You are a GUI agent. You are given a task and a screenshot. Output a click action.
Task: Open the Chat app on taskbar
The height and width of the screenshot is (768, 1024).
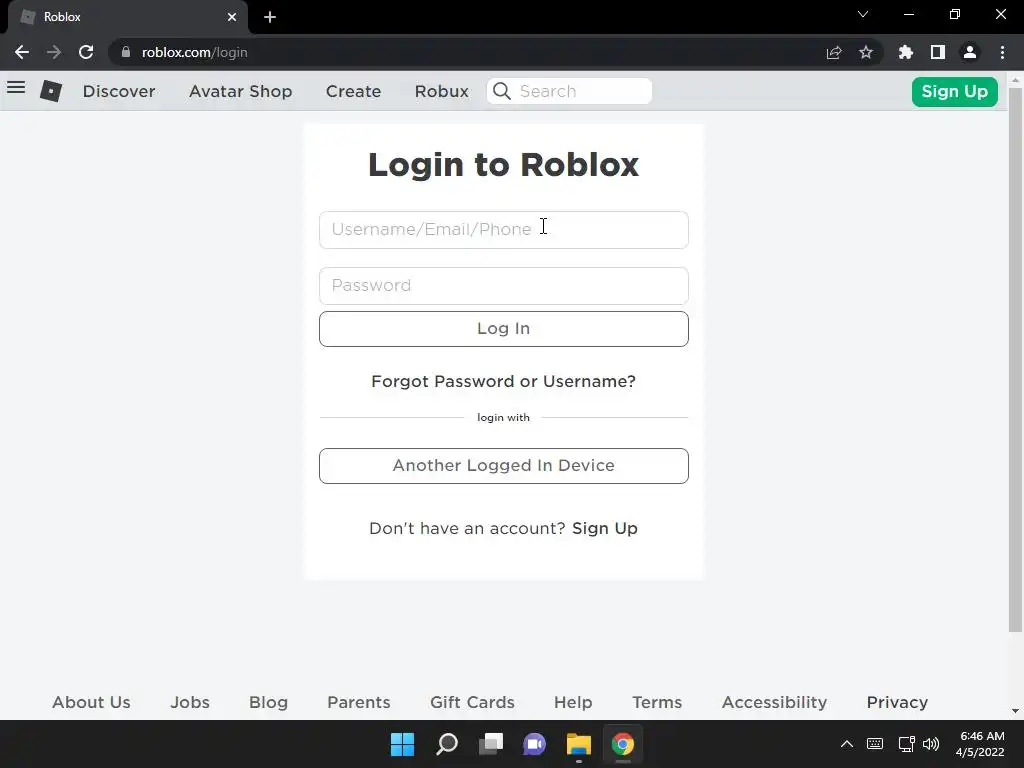[534, 744]
